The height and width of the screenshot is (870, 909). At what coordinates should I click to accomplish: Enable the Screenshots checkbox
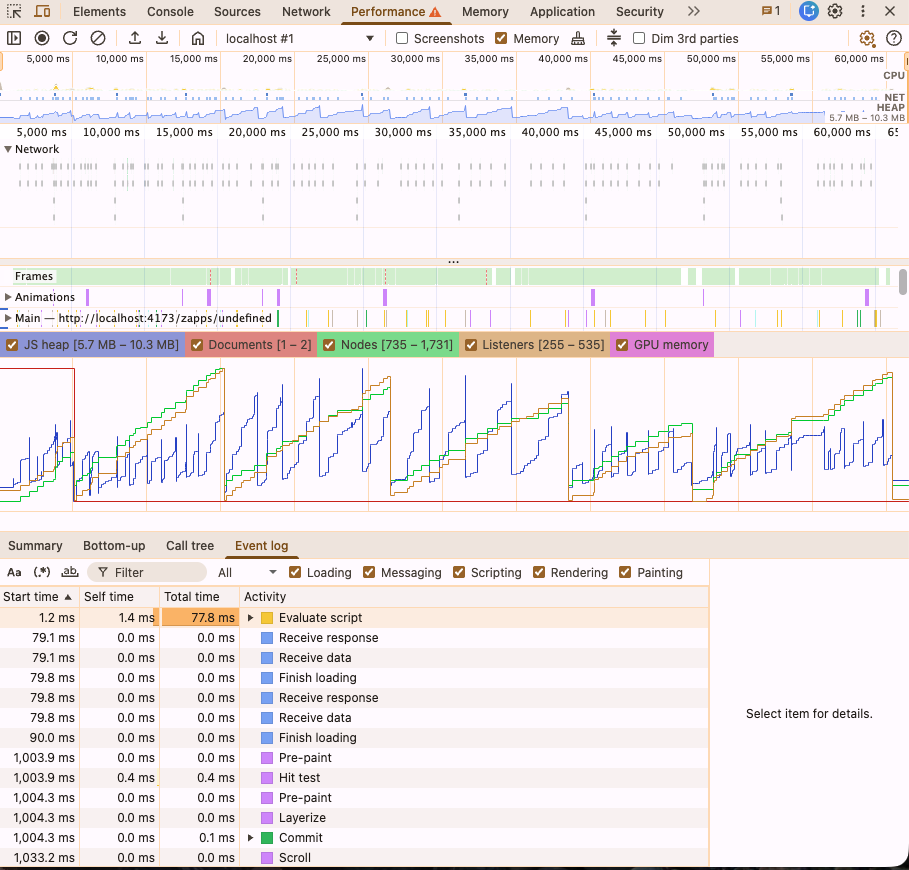click(402, 38)
